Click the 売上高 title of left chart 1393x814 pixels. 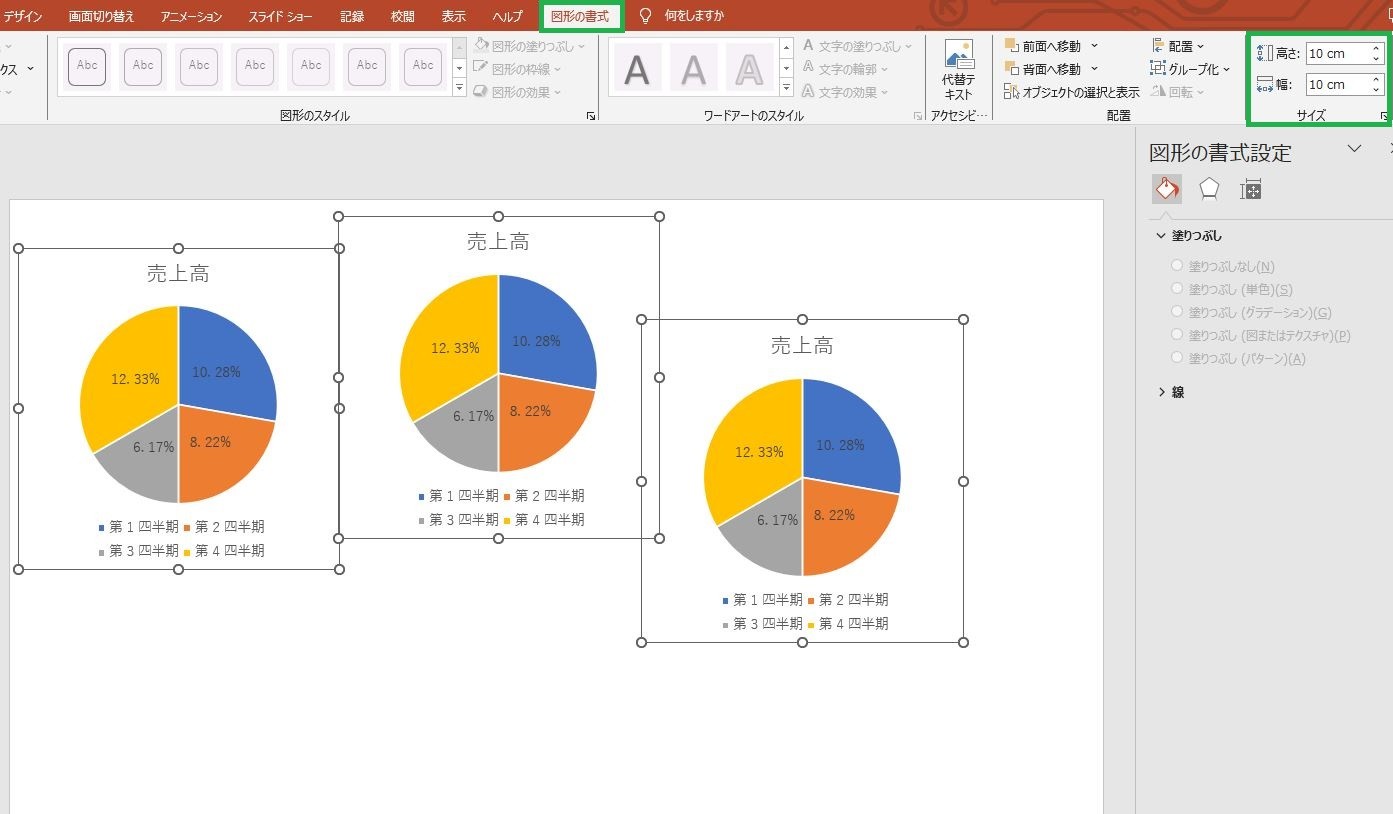tap(178, 273)
